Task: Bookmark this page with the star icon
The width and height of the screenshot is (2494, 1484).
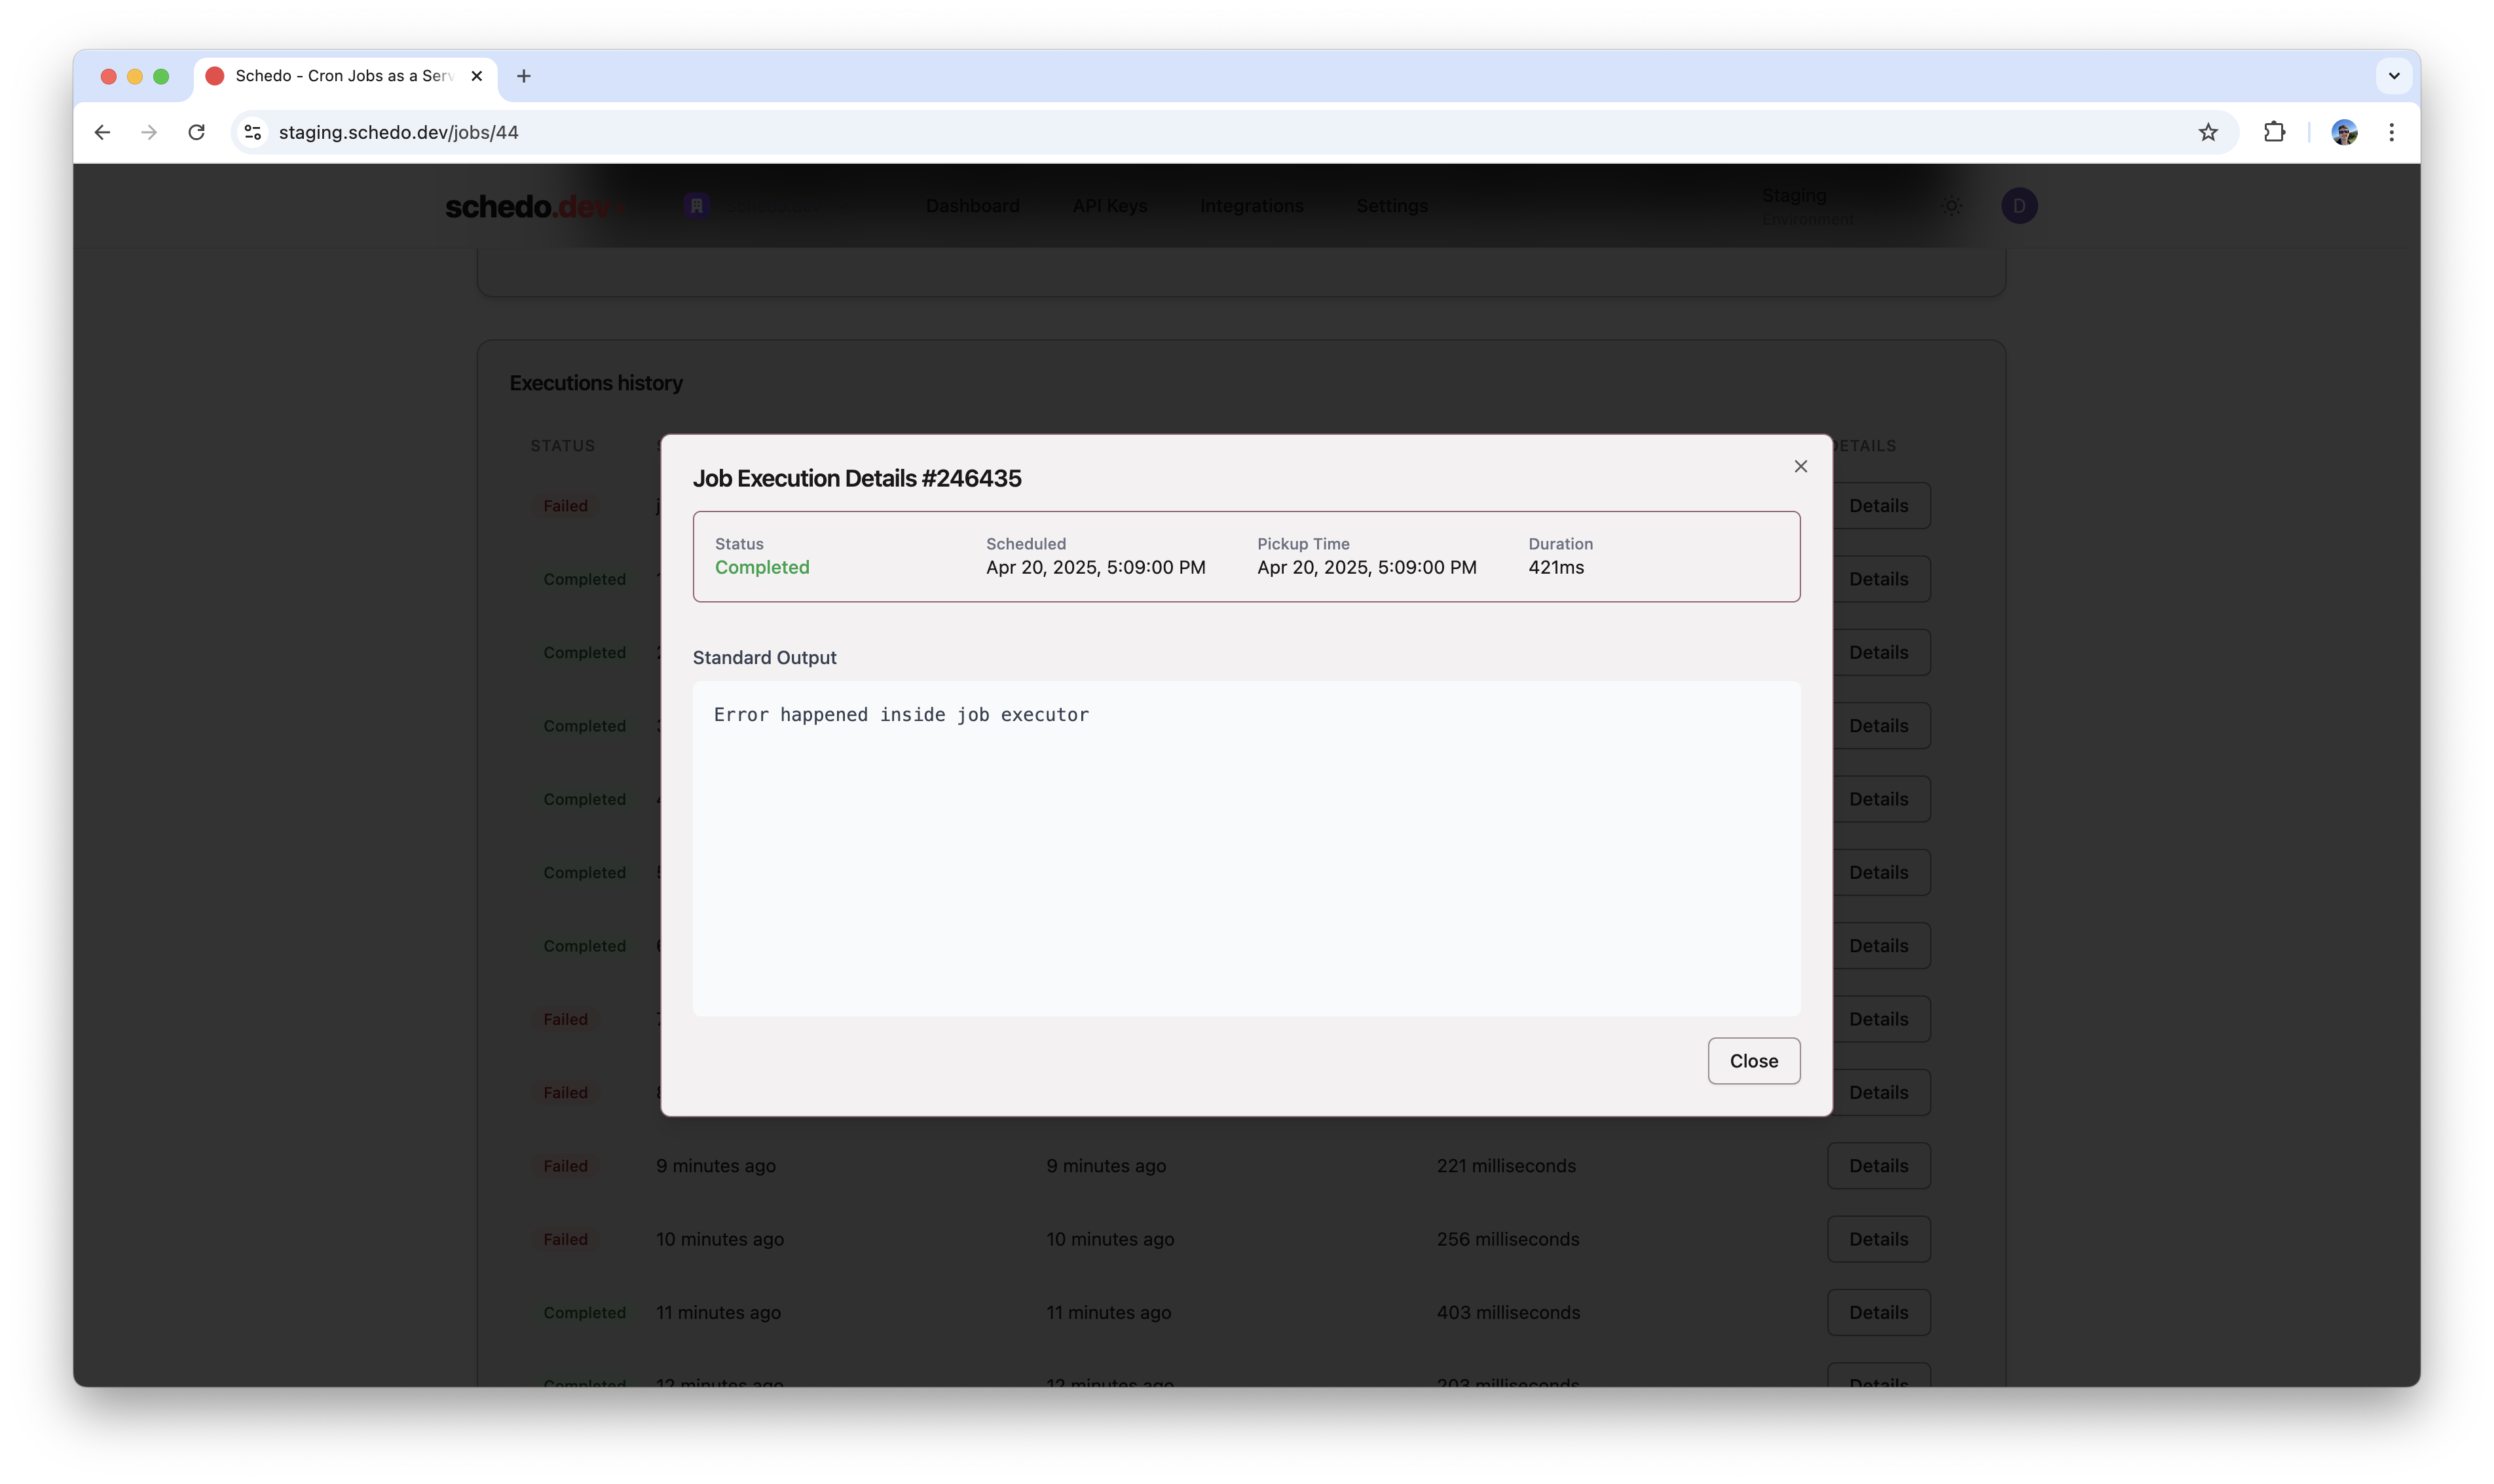Action: (x=2208, y=132)
